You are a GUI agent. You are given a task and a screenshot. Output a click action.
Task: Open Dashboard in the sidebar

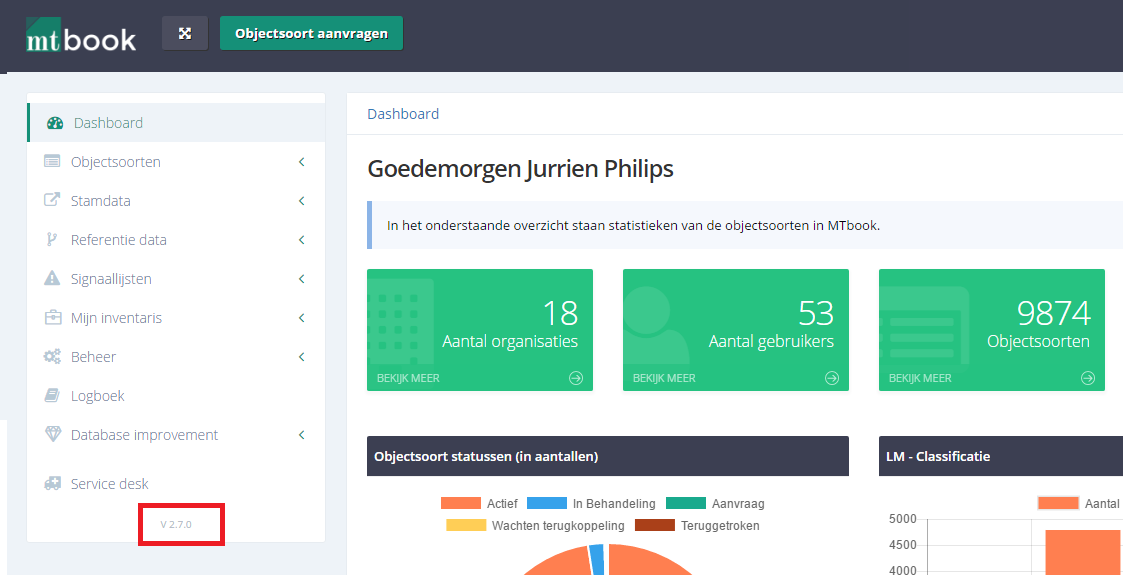(176, 122)
